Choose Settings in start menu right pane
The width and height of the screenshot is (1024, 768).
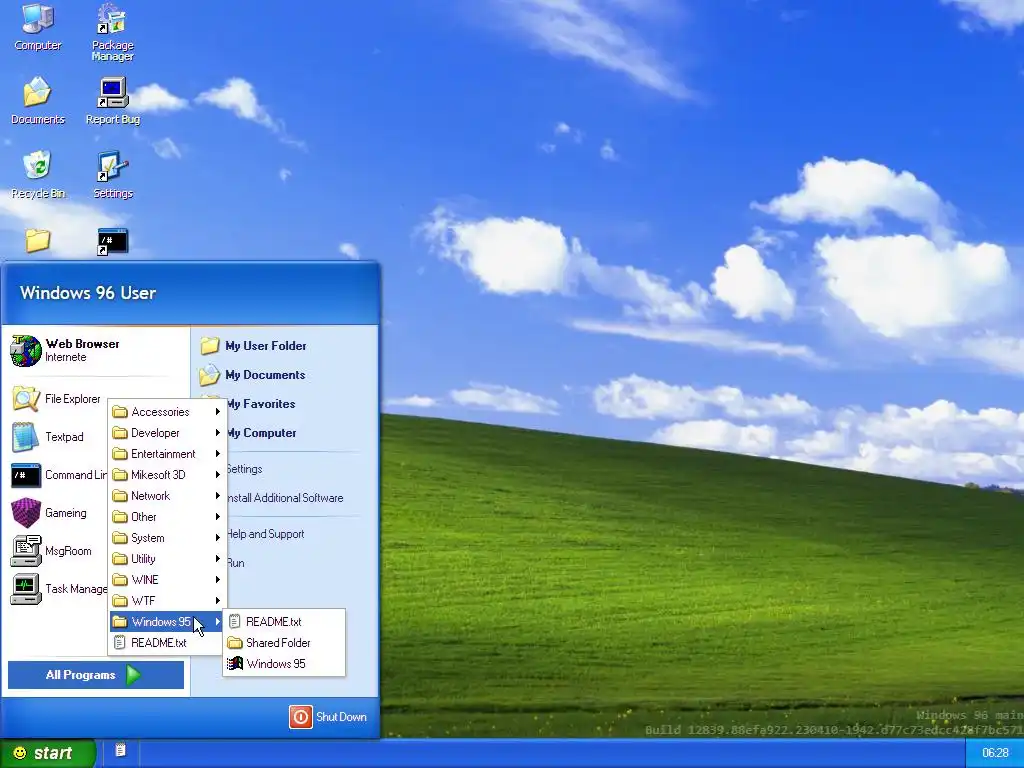click(x=244, y=469)
